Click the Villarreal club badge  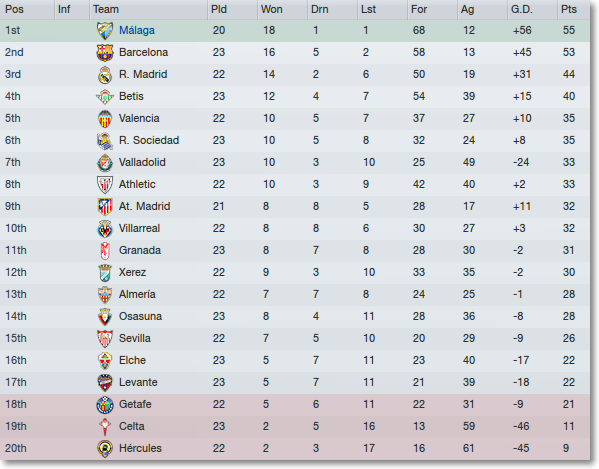pos(105,229)
